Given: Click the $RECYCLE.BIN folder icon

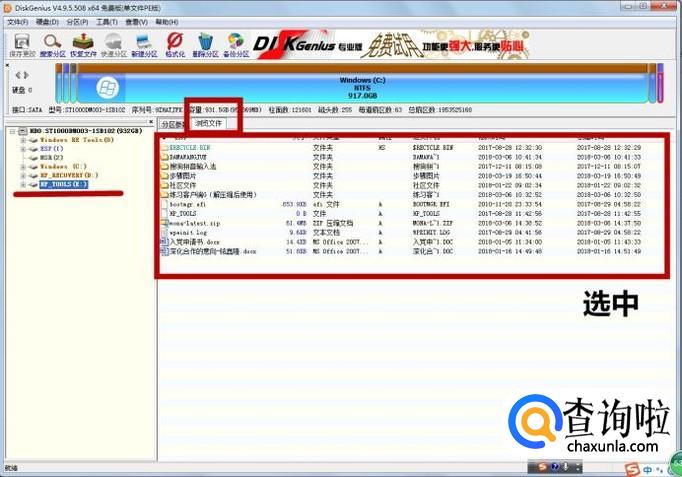Looking at the screenshot, I should 164,148.
